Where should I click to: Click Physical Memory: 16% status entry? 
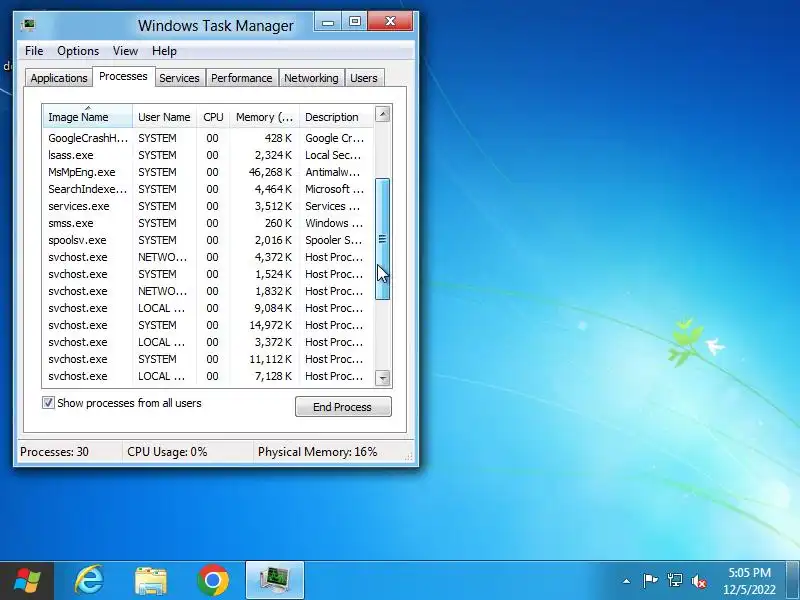[x=317, y=452]
